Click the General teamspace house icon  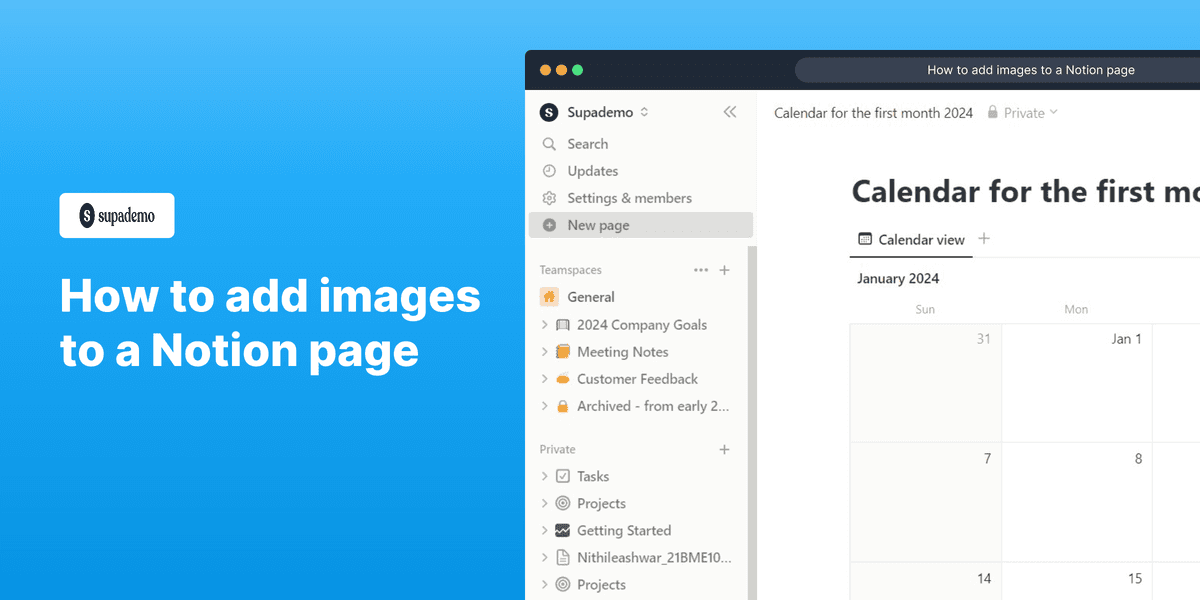(x=548, y=297)
